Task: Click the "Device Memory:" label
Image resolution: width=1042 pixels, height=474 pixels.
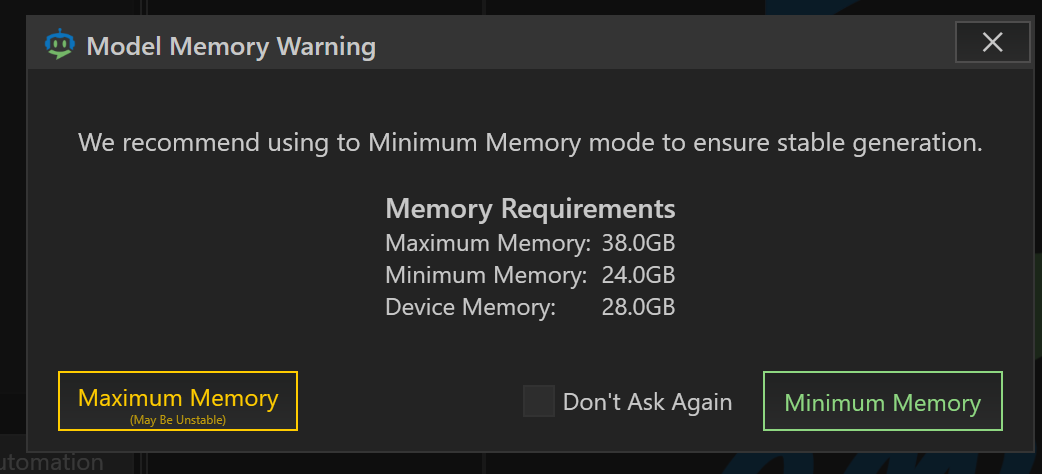Action: click(x=470, y=307)
